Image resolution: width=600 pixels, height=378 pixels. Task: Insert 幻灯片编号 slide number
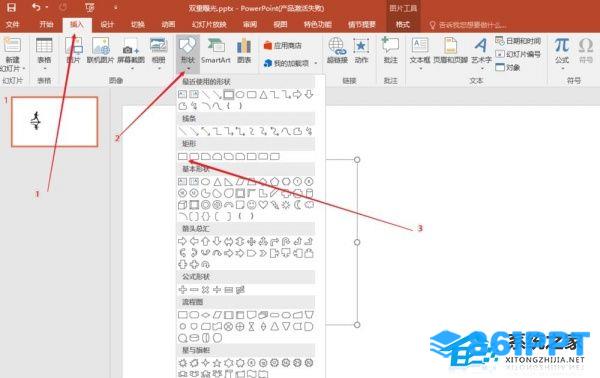pyautogui.click(x=518, y=54)
